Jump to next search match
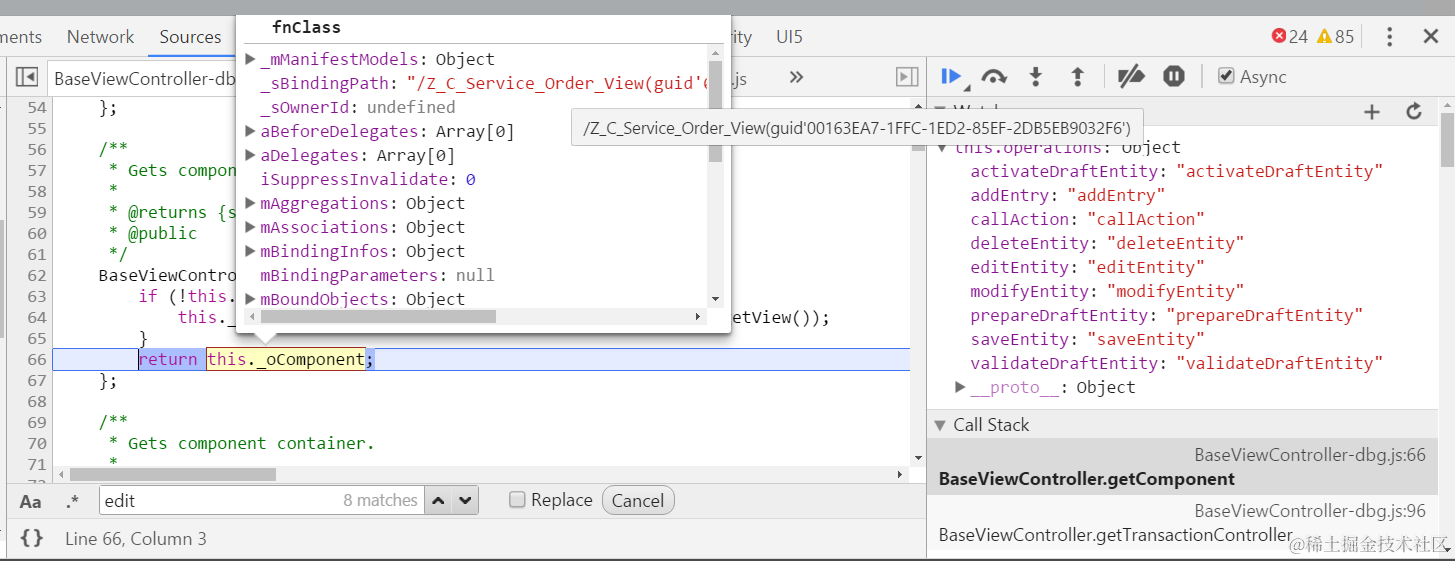The height and width of the screenshot is (561, 1455). coord(466,500)
